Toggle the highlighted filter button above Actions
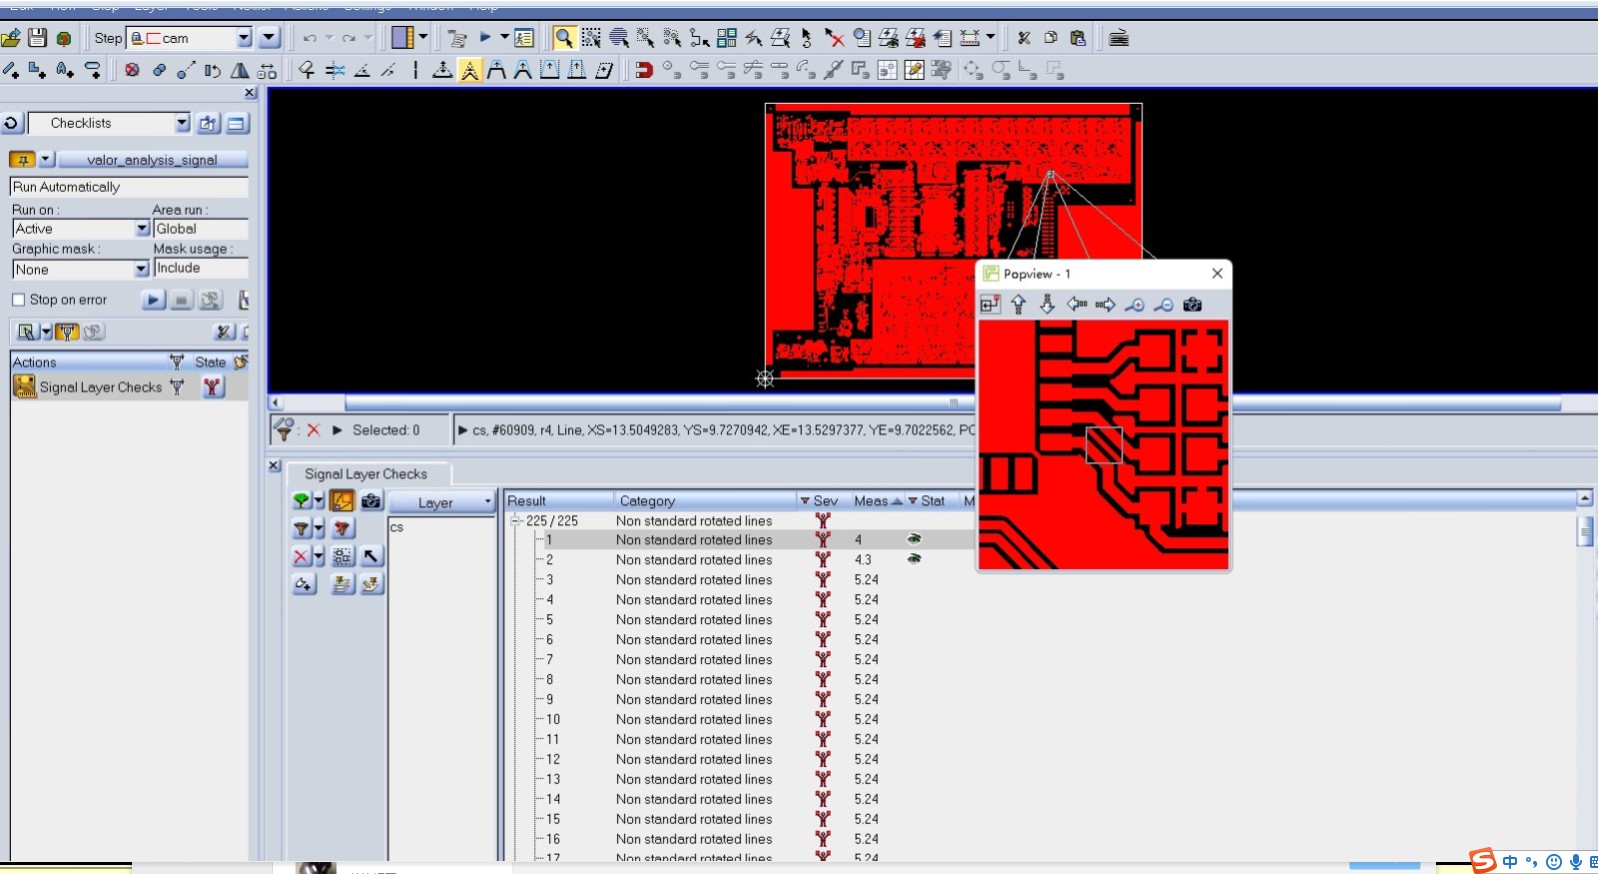Image resolution: width=1598 pixels, height=874 pixels. point(66,332)
